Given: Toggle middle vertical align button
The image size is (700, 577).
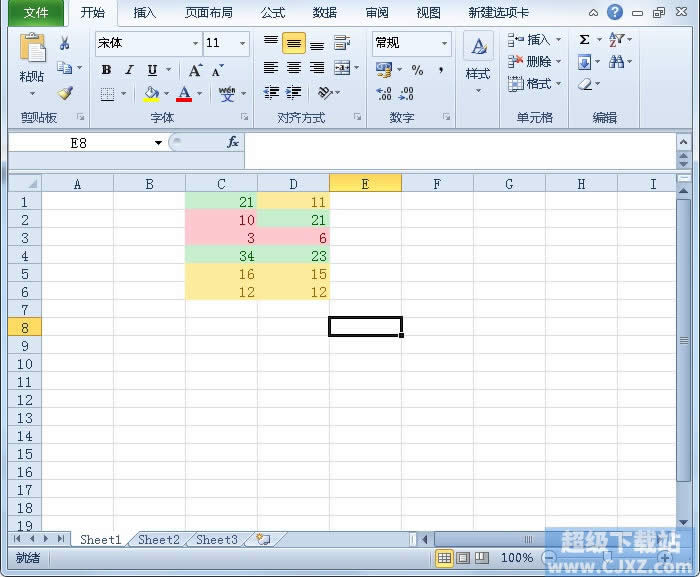Looking at the screenshot, I should point(294,43).
